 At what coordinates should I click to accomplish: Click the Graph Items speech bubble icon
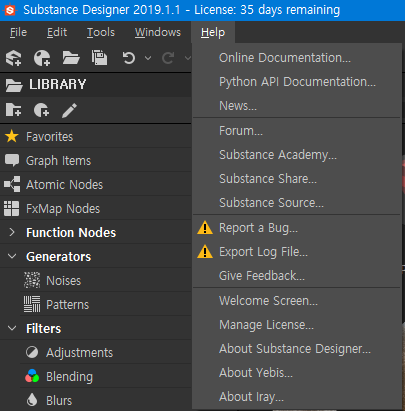click(12, 160)
